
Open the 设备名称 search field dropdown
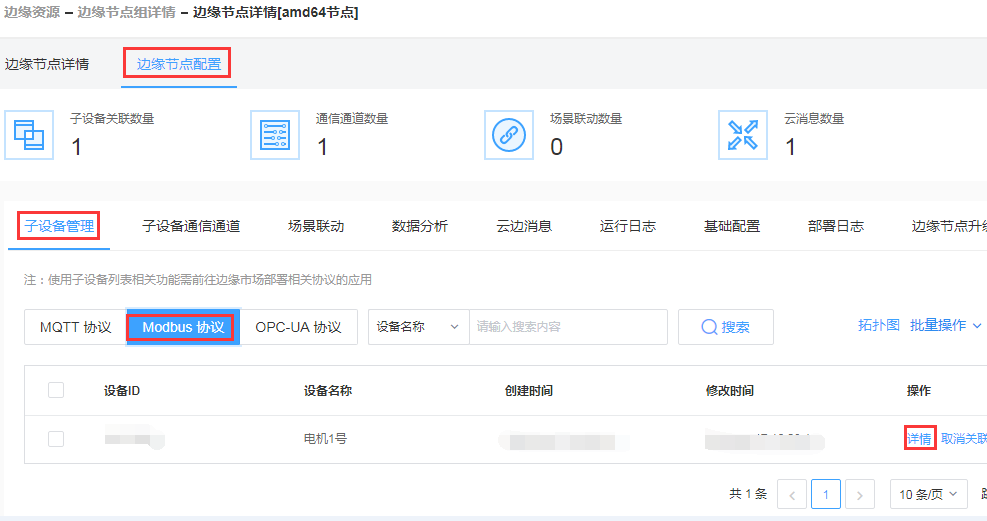(419, 327)
